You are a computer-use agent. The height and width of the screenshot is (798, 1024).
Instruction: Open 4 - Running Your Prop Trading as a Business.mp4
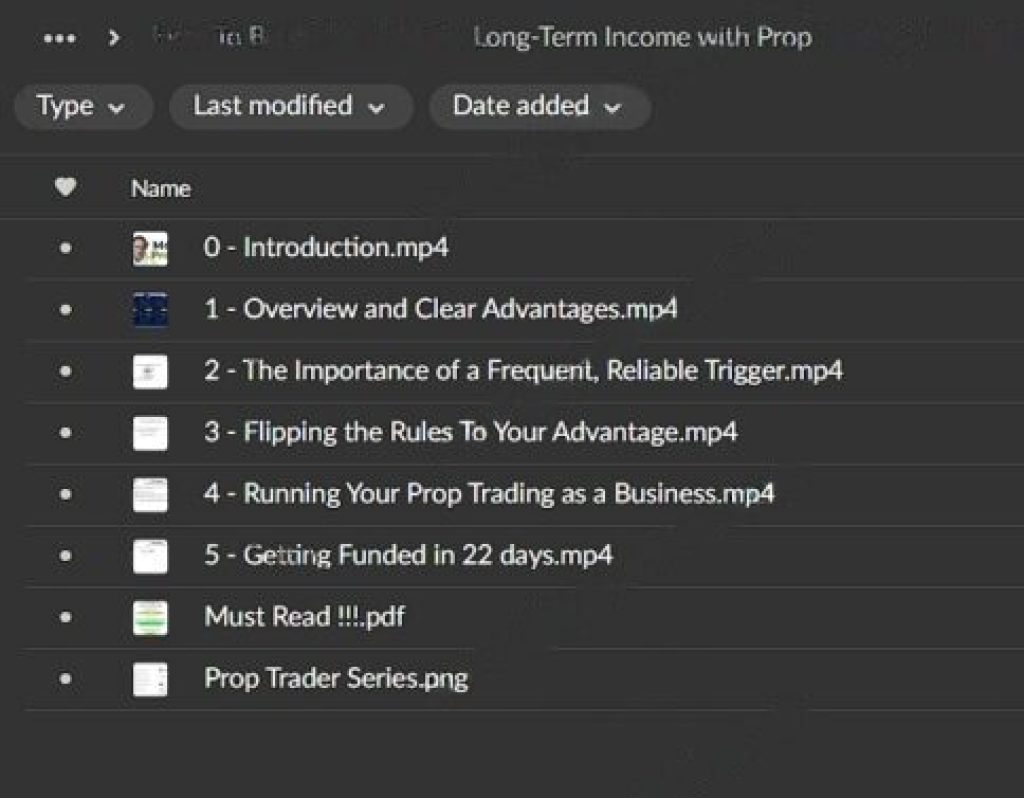coord(489,494)
